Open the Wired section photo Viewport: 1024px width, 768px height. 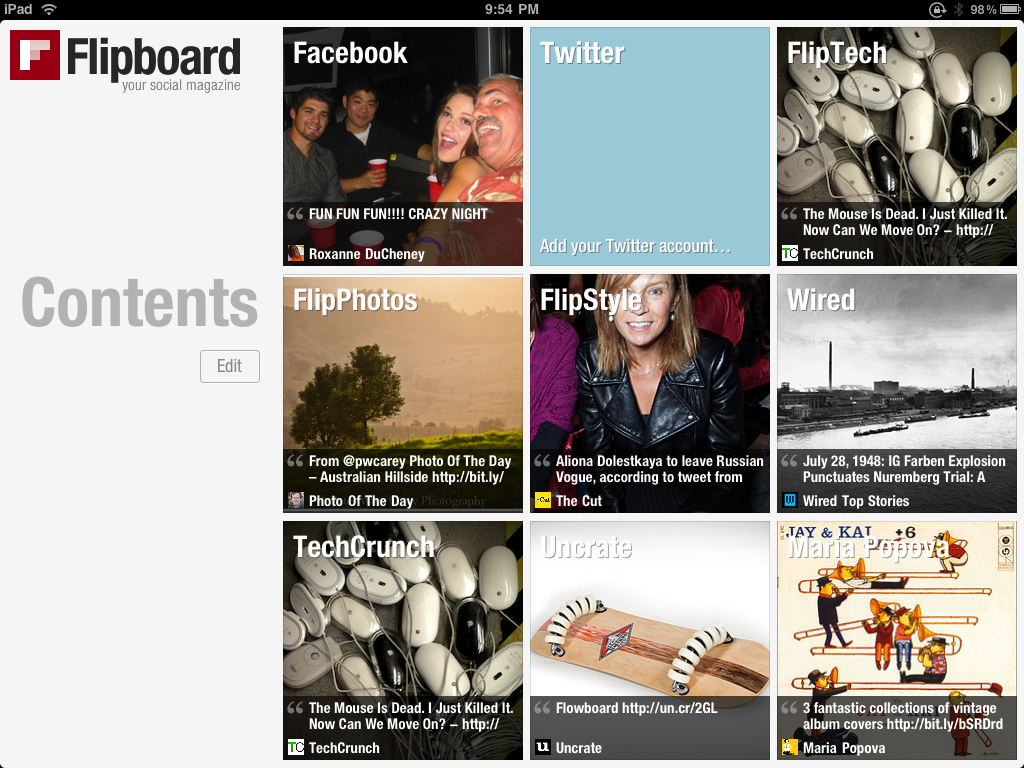(x=897, y=380)
